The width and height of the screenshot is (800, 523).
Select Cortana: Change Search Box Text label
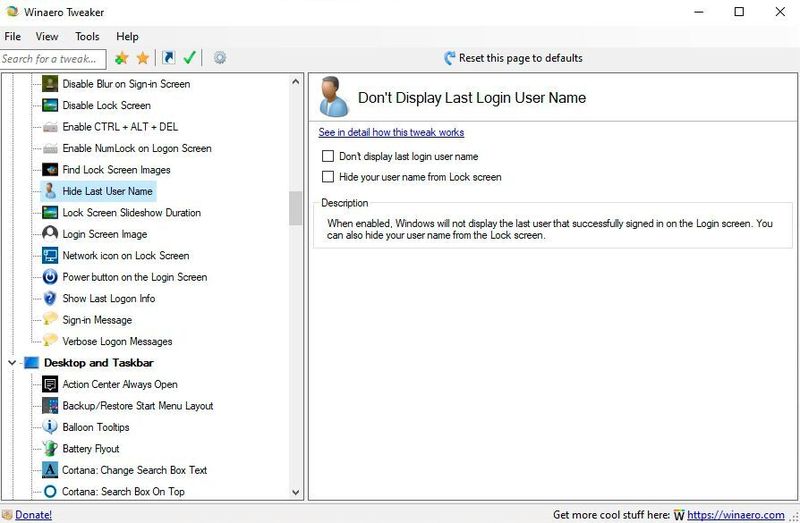[135, 469]
